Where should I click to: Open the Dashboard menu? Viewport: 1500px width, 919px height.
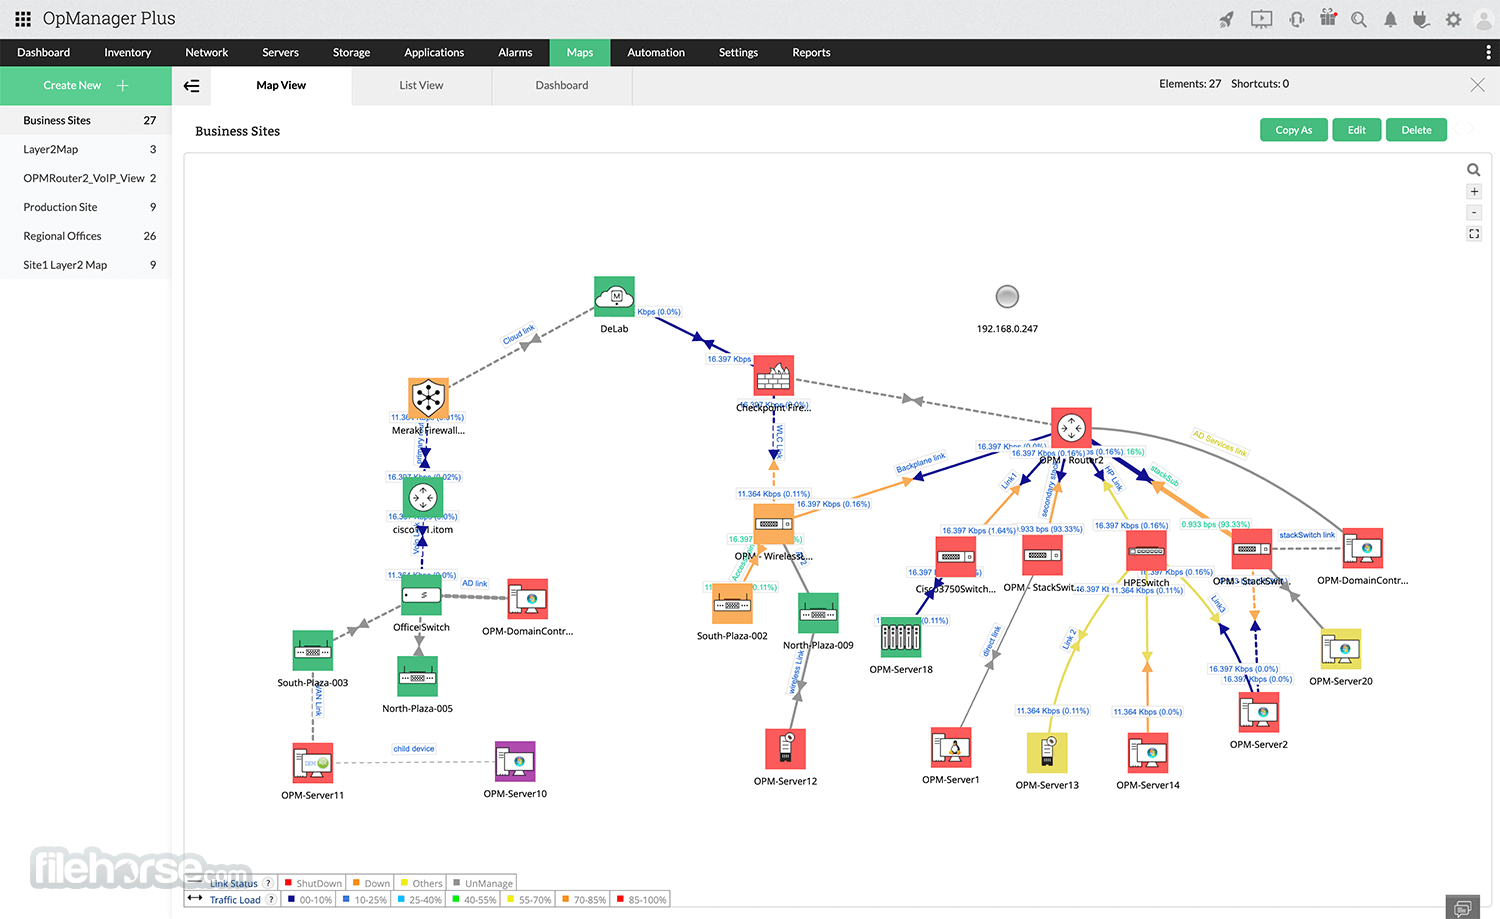44,53
